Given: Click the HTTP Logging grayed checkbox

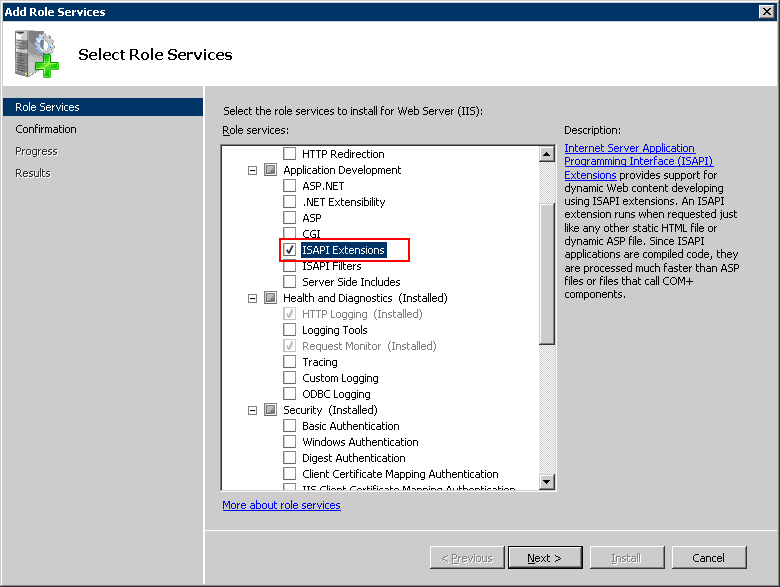Looking at the screenshot, I should [290, 313].
